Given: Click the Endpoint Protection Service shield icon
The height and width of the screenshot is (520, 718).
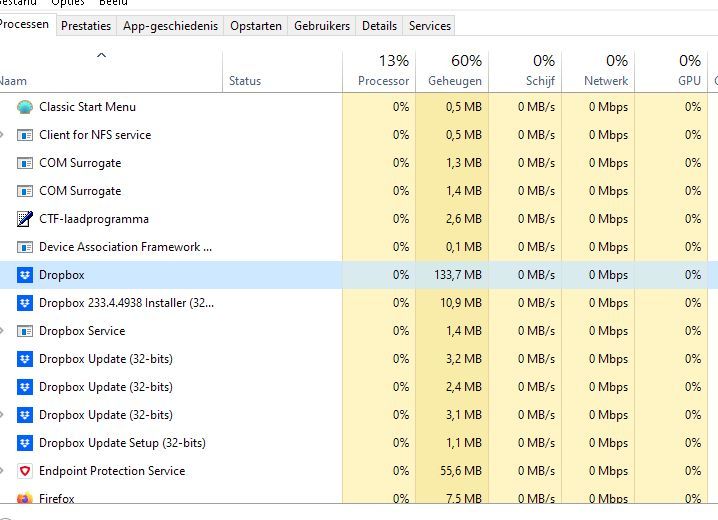Looking at the screenshot, I should [25, 471].
